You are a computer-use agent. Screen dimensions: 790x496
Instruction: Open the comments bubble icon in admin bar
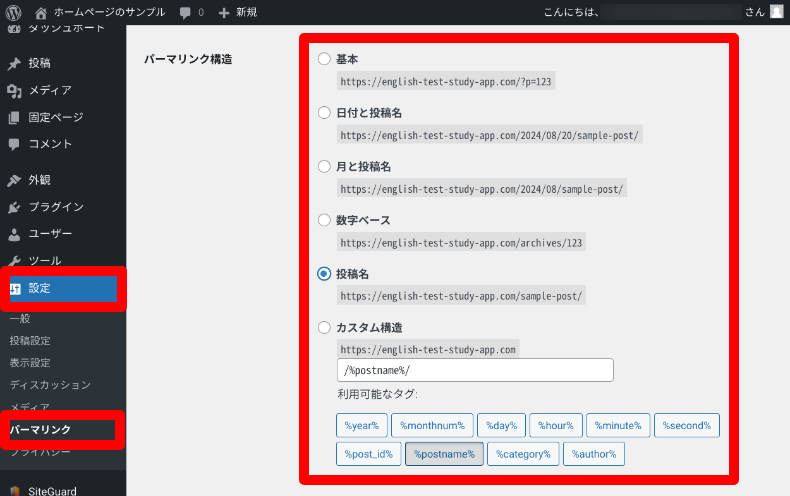click(185, 13)
